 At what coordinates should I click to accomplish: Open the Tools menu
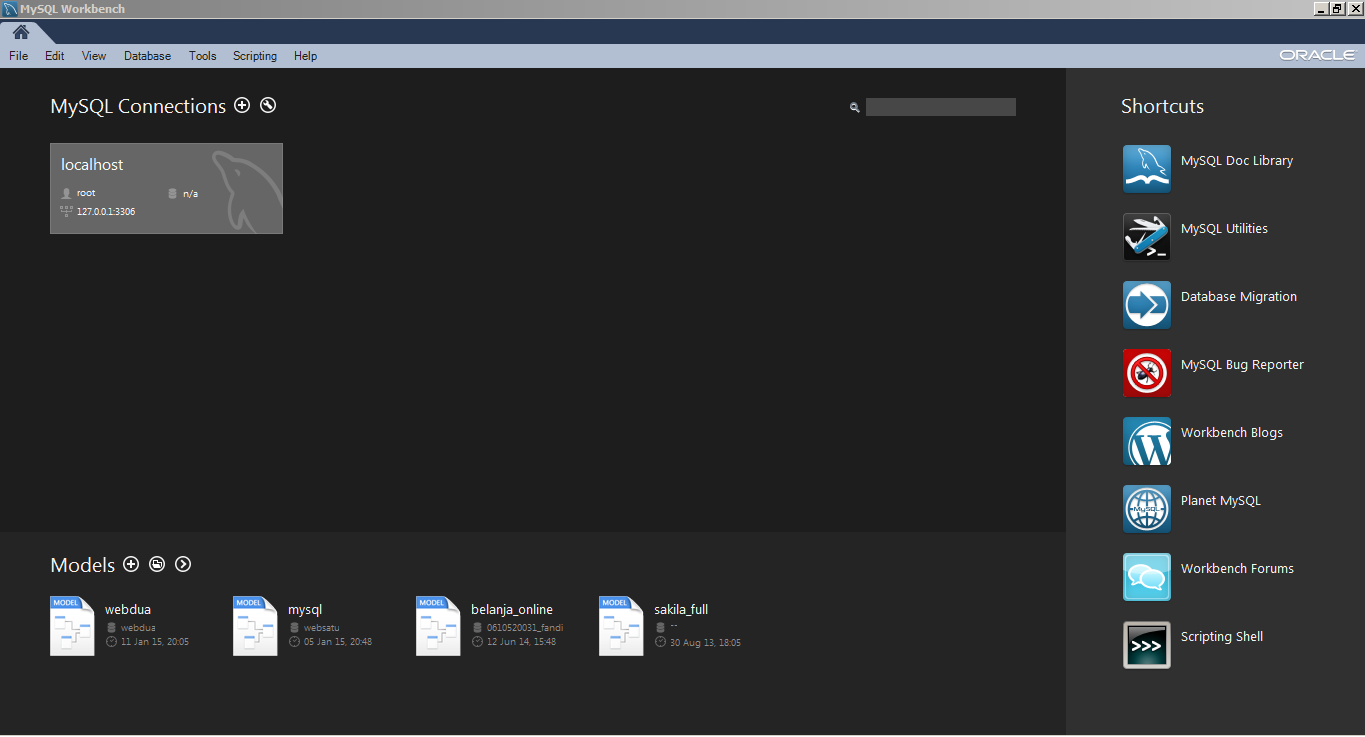pyautogui.click(x=202, y=56)
